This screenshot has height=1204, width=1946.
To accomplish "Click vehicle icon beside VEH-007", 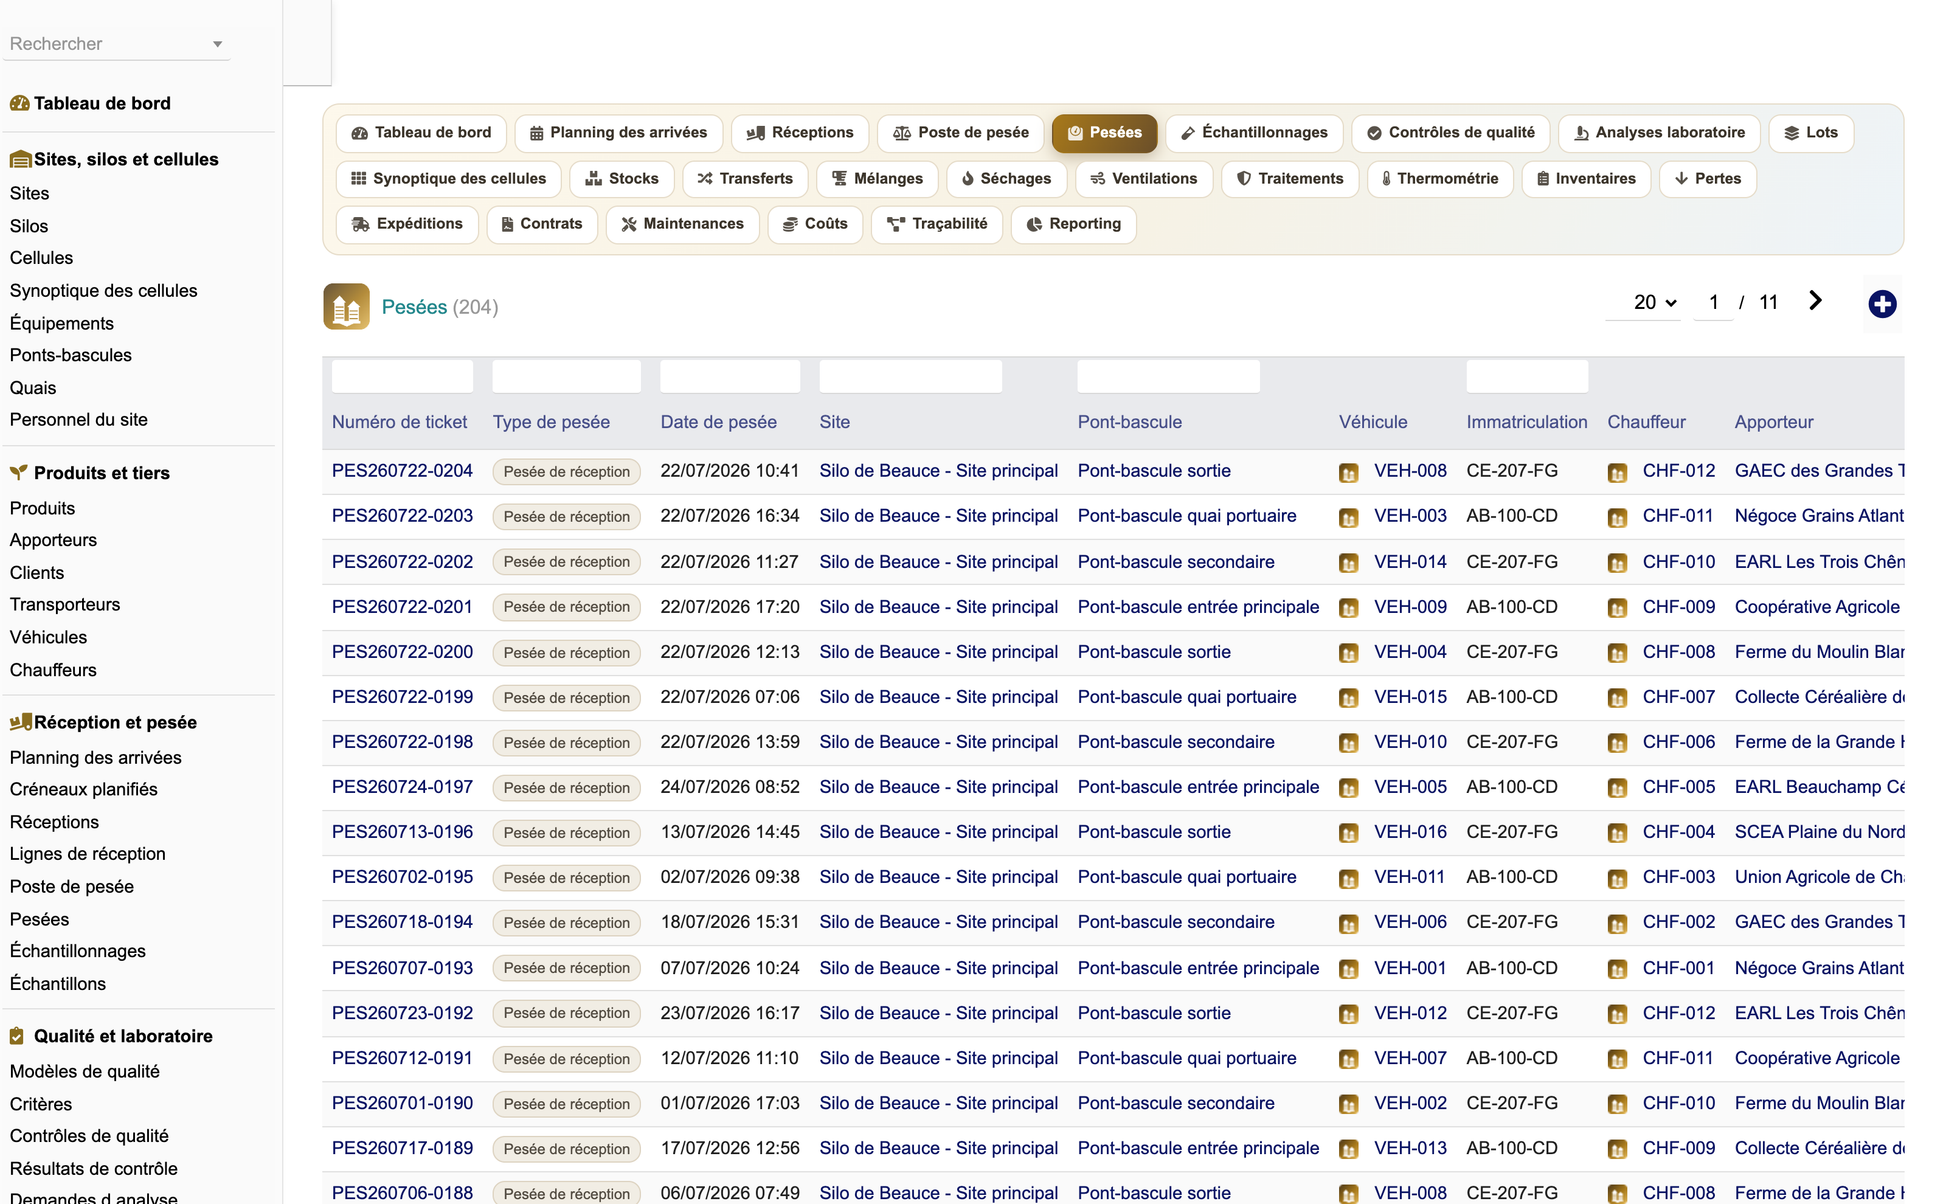I will pos(1349,1059).
